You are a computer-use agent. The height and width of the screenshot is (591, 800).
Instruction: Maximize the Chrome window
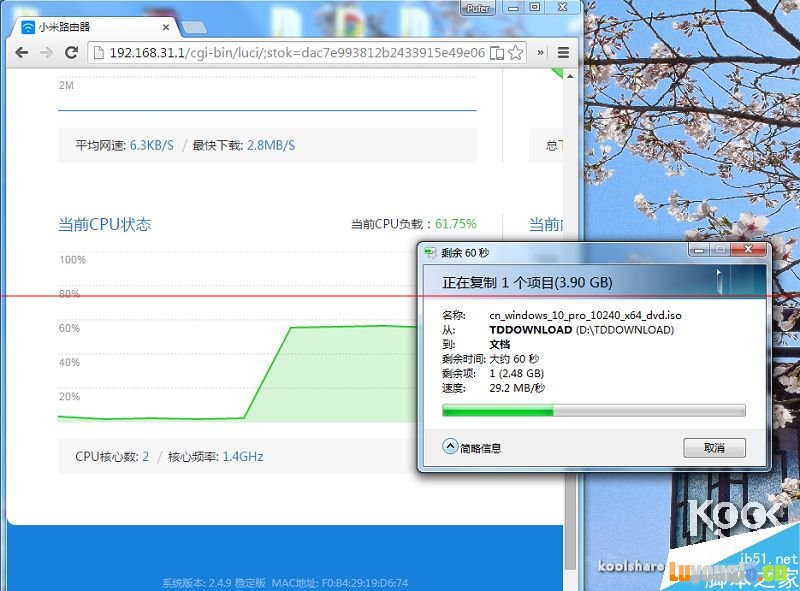535,7
